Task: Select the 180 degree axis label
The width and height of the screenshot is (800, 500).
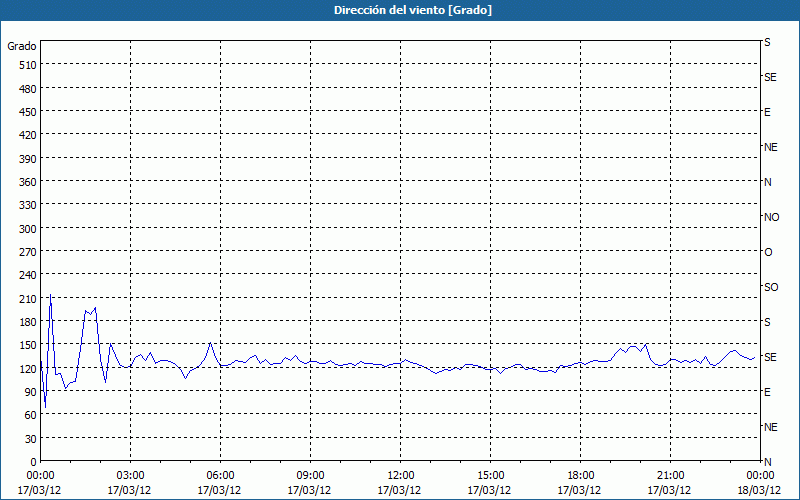Action: [x=28, y=322]
